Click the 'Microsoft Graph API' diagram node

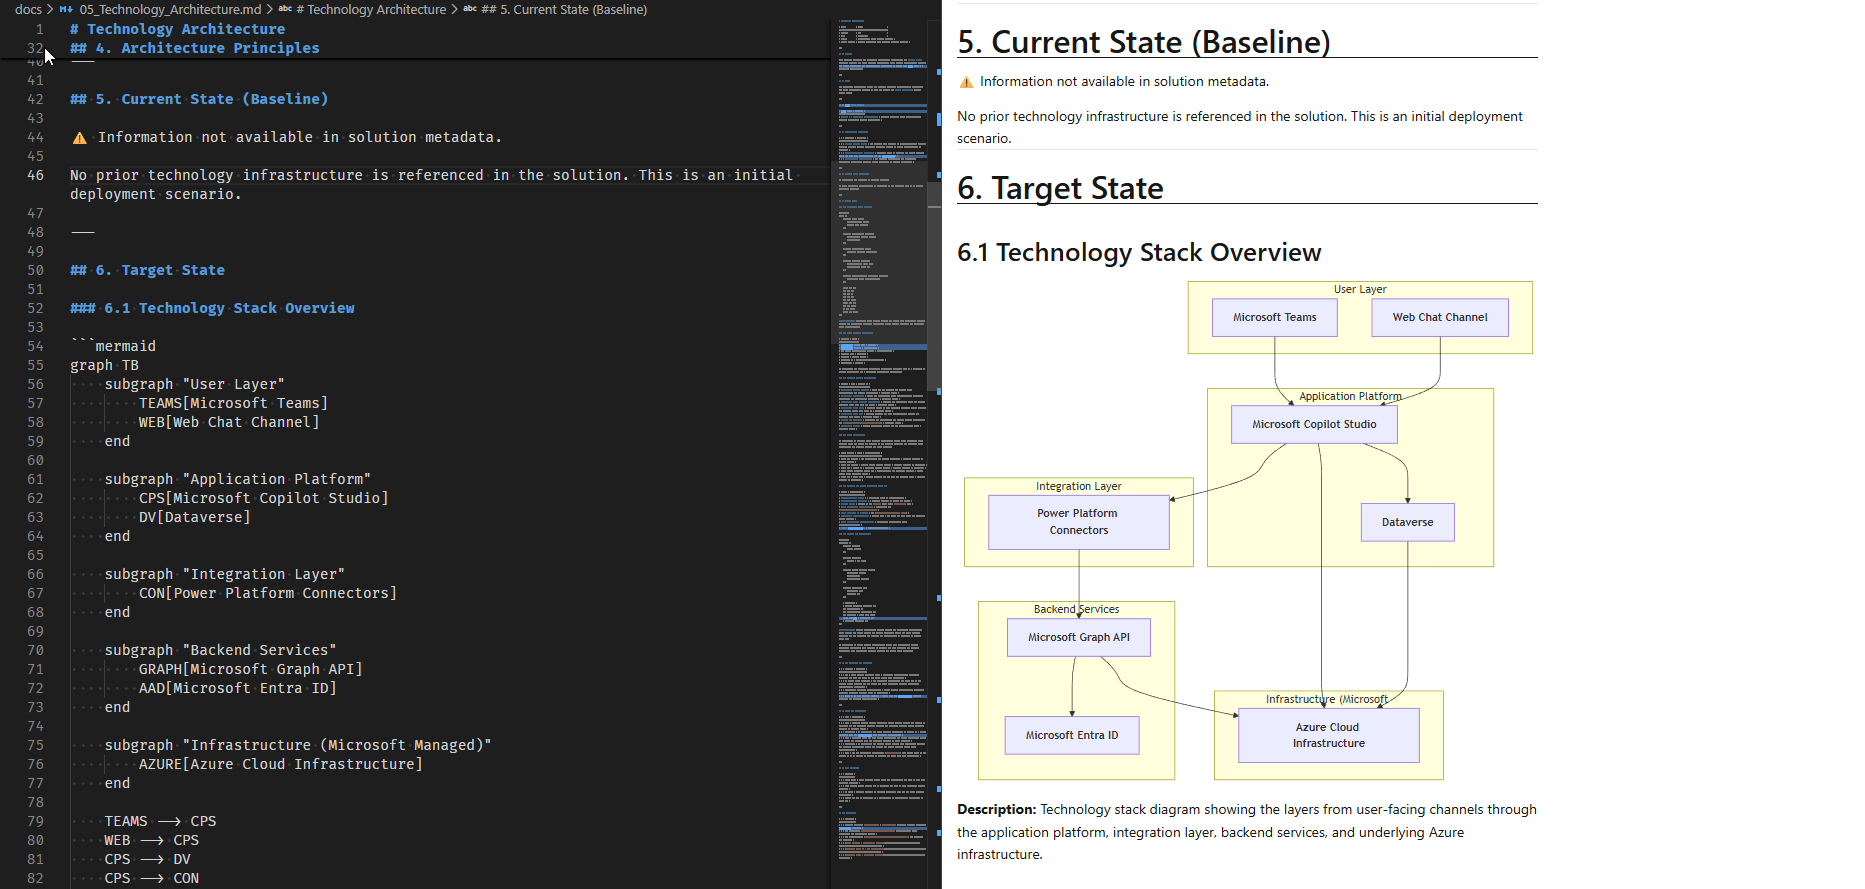point(1078,637)
